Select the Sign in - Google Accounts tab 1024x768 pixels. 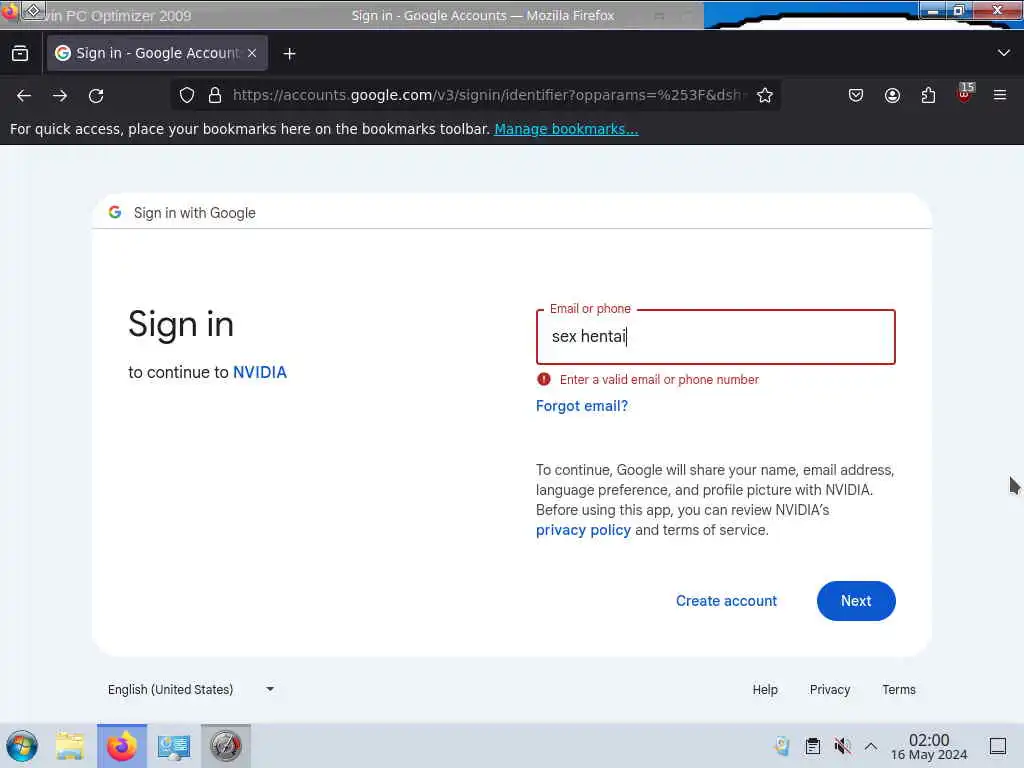[157, 53]
